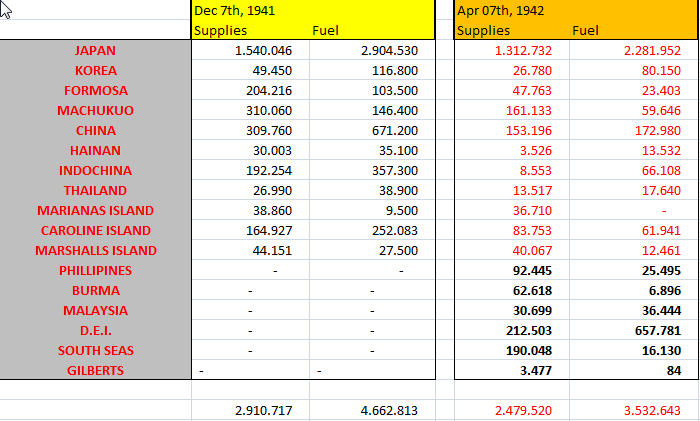Select D.E.I. 1942 fuel cell 657.781
The width and height of the screenshot is (700, 421).
tap(633, 330)
